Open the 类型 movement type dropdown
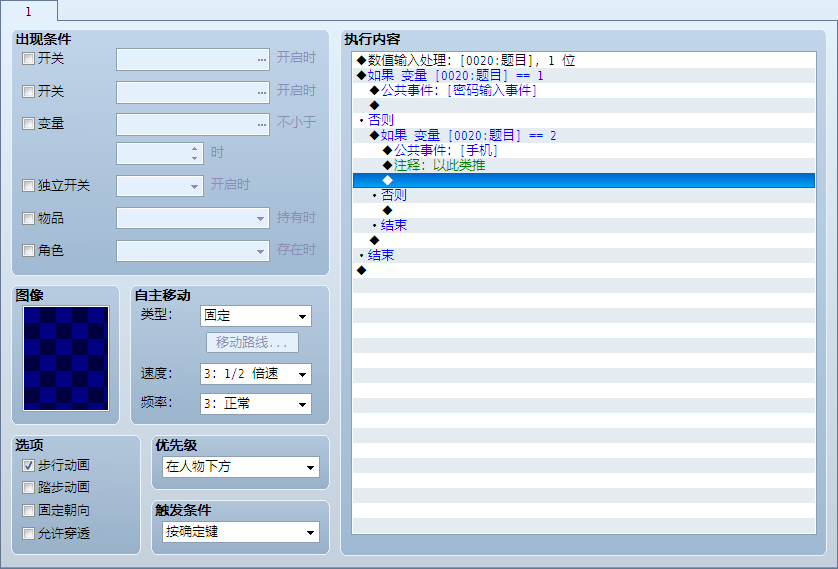The width and height of the screenshot is (838, 569). tap(255, 316)
